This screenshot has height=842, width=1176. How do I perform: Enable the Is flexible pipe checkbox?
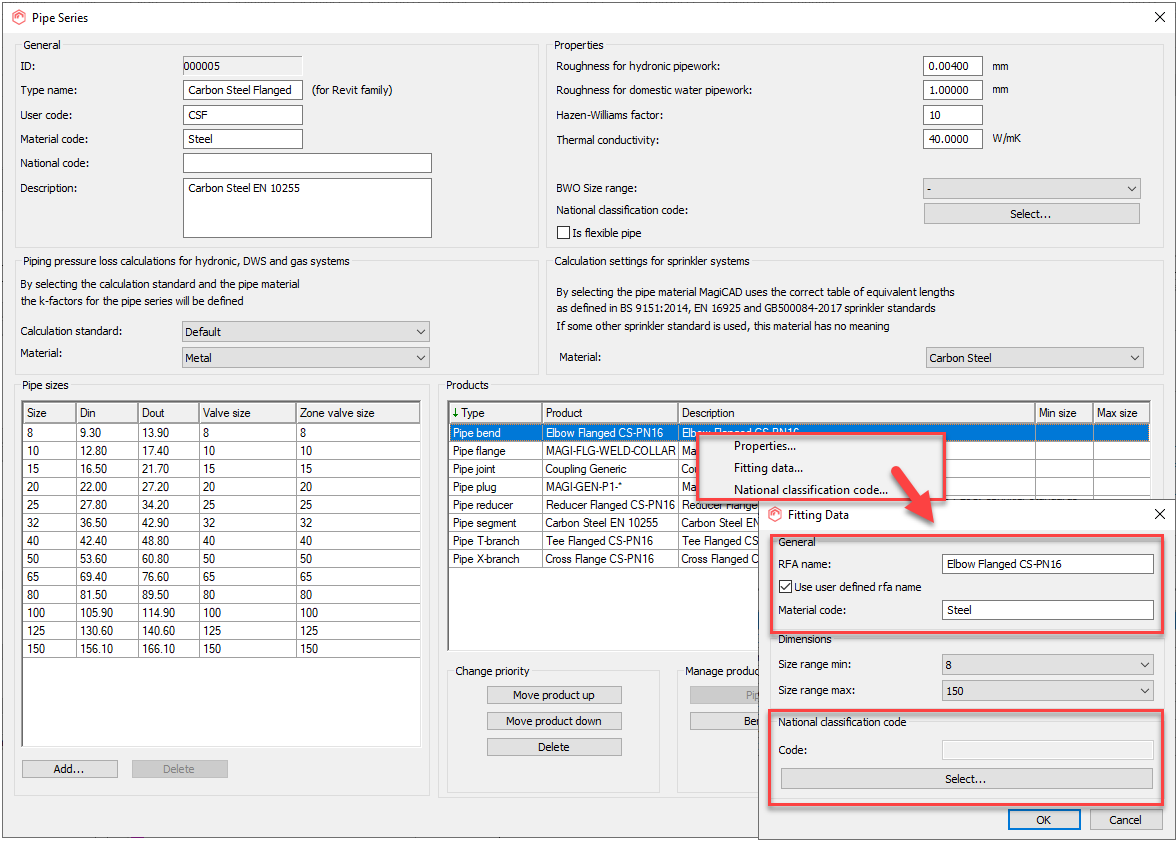click(x=563, y=233)
